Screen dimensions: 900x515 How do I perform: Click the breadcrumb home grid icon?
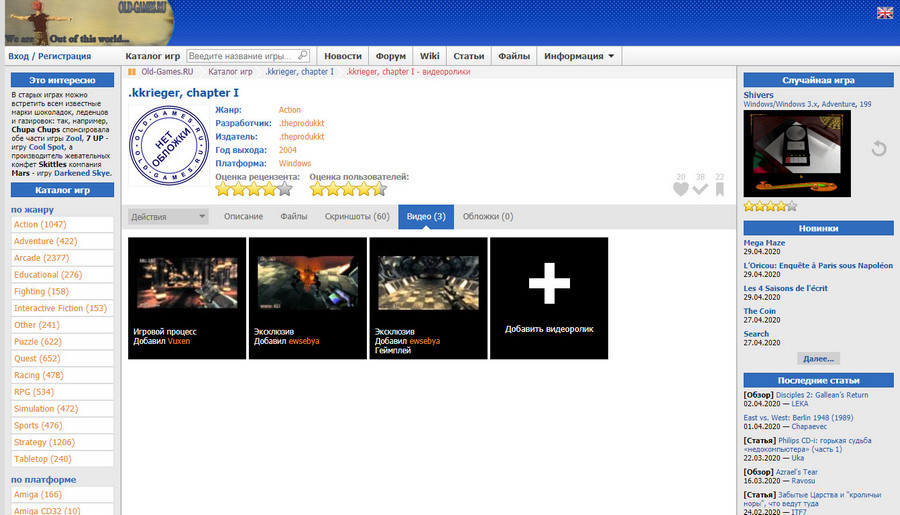click(132, 72)
